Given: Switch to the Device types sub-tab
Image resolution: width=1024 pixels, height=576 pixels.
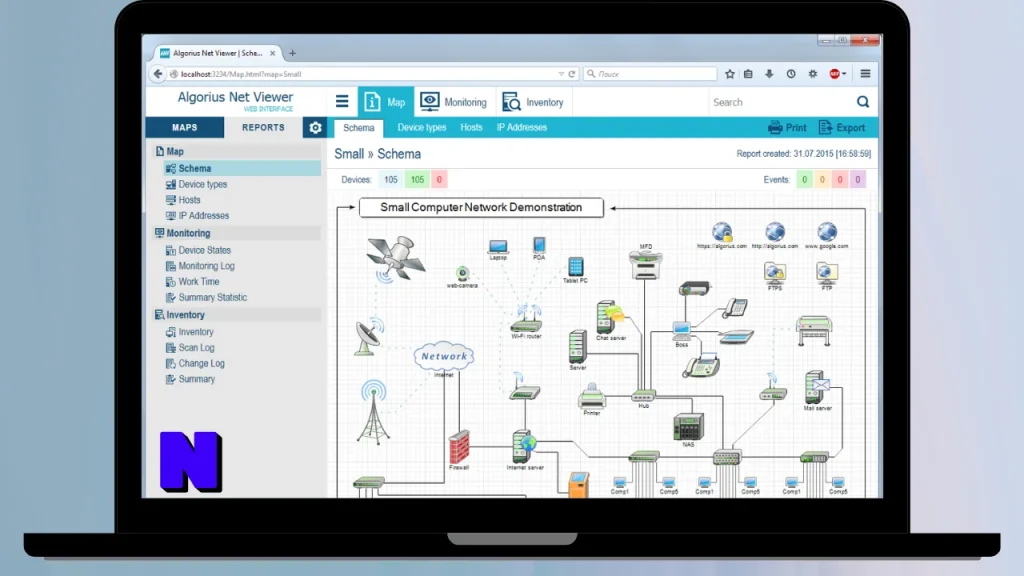Looking at the screenshot, I should (422, 127).
